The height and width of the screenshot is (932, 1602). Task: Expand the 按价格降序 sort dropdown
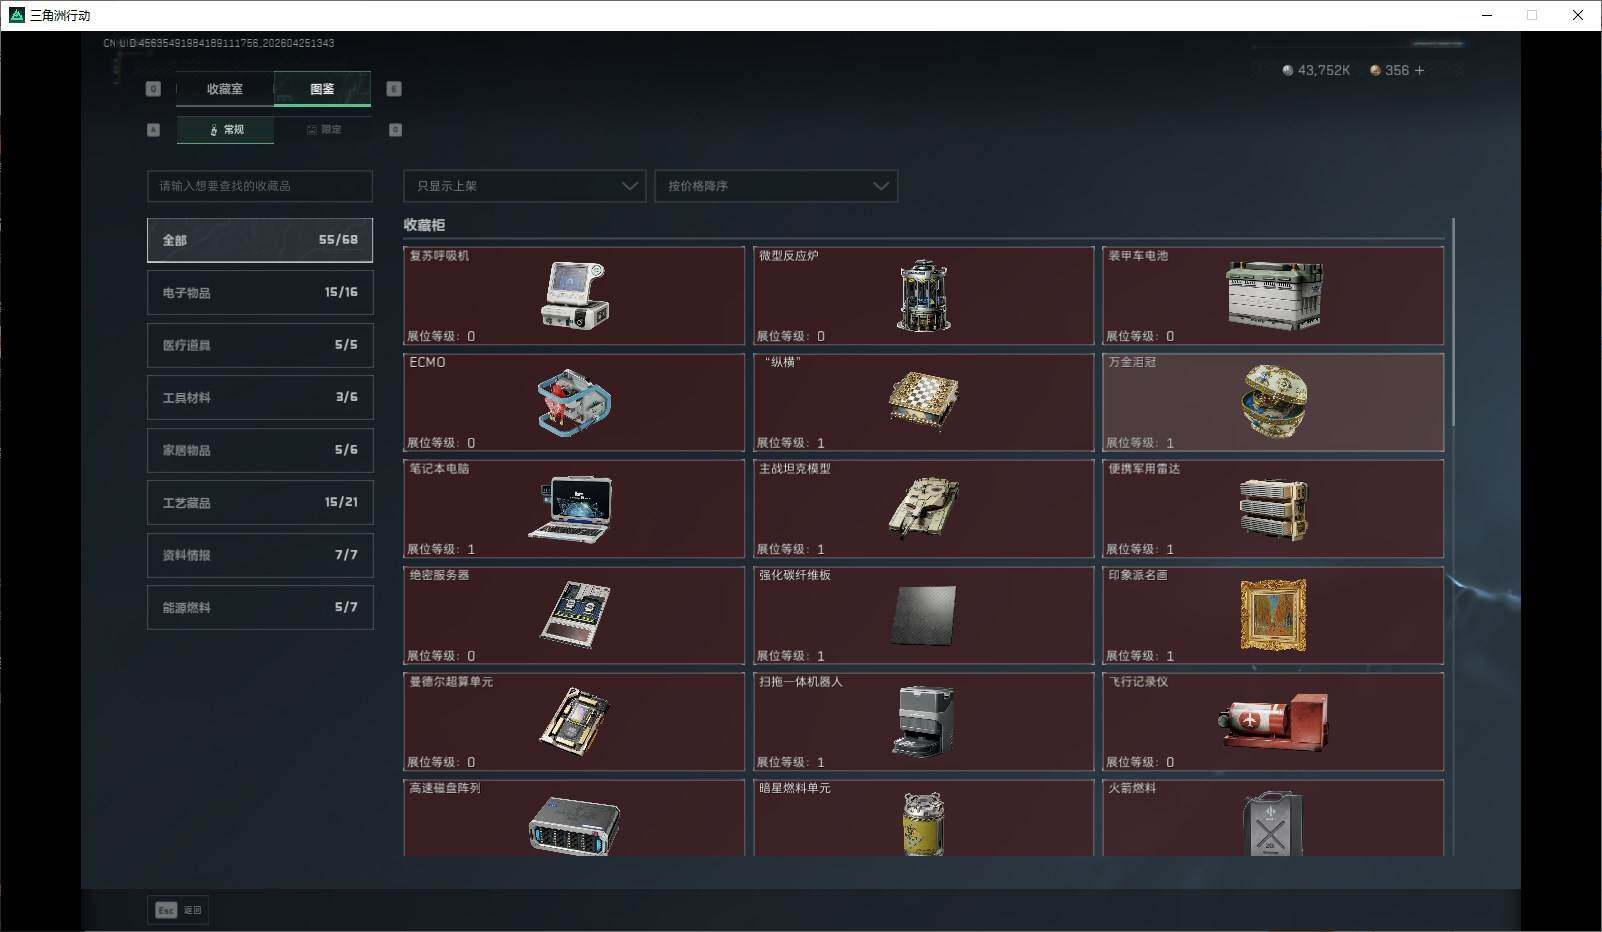[776, 186]
